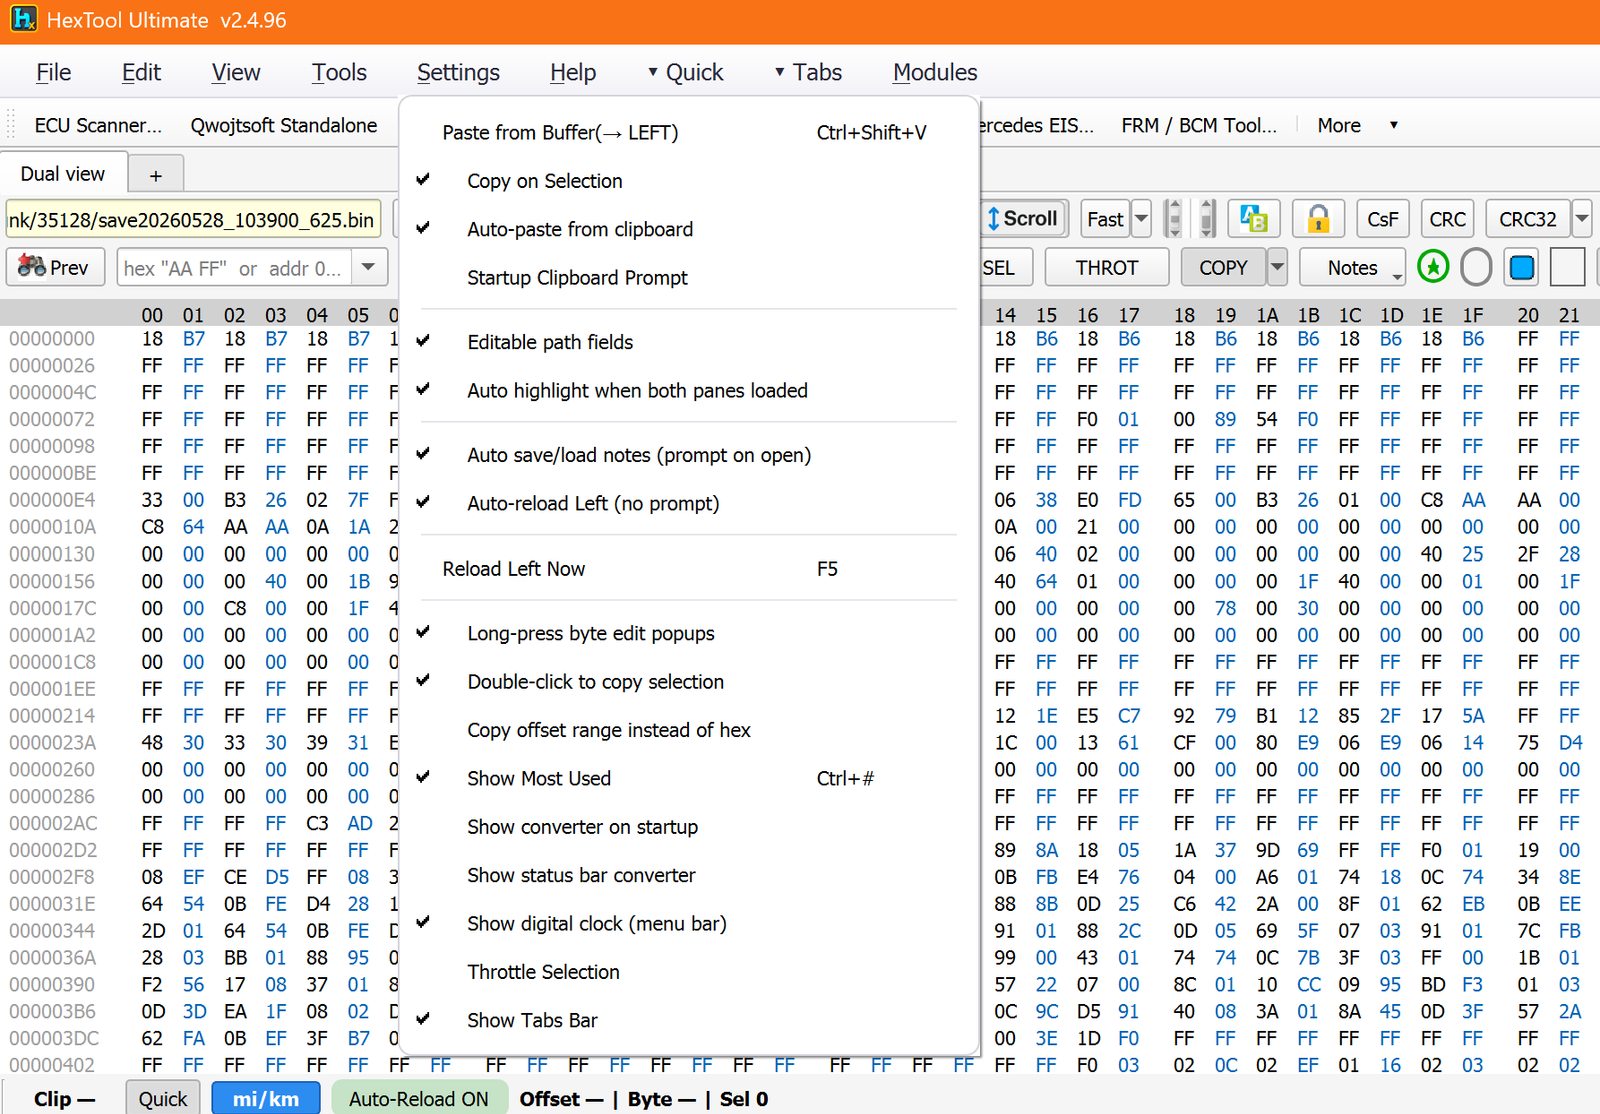Click the Prev button with motorcycle icon
Image resolution: width=1600 pixels, height=1114 pixels.
(55, 267)
